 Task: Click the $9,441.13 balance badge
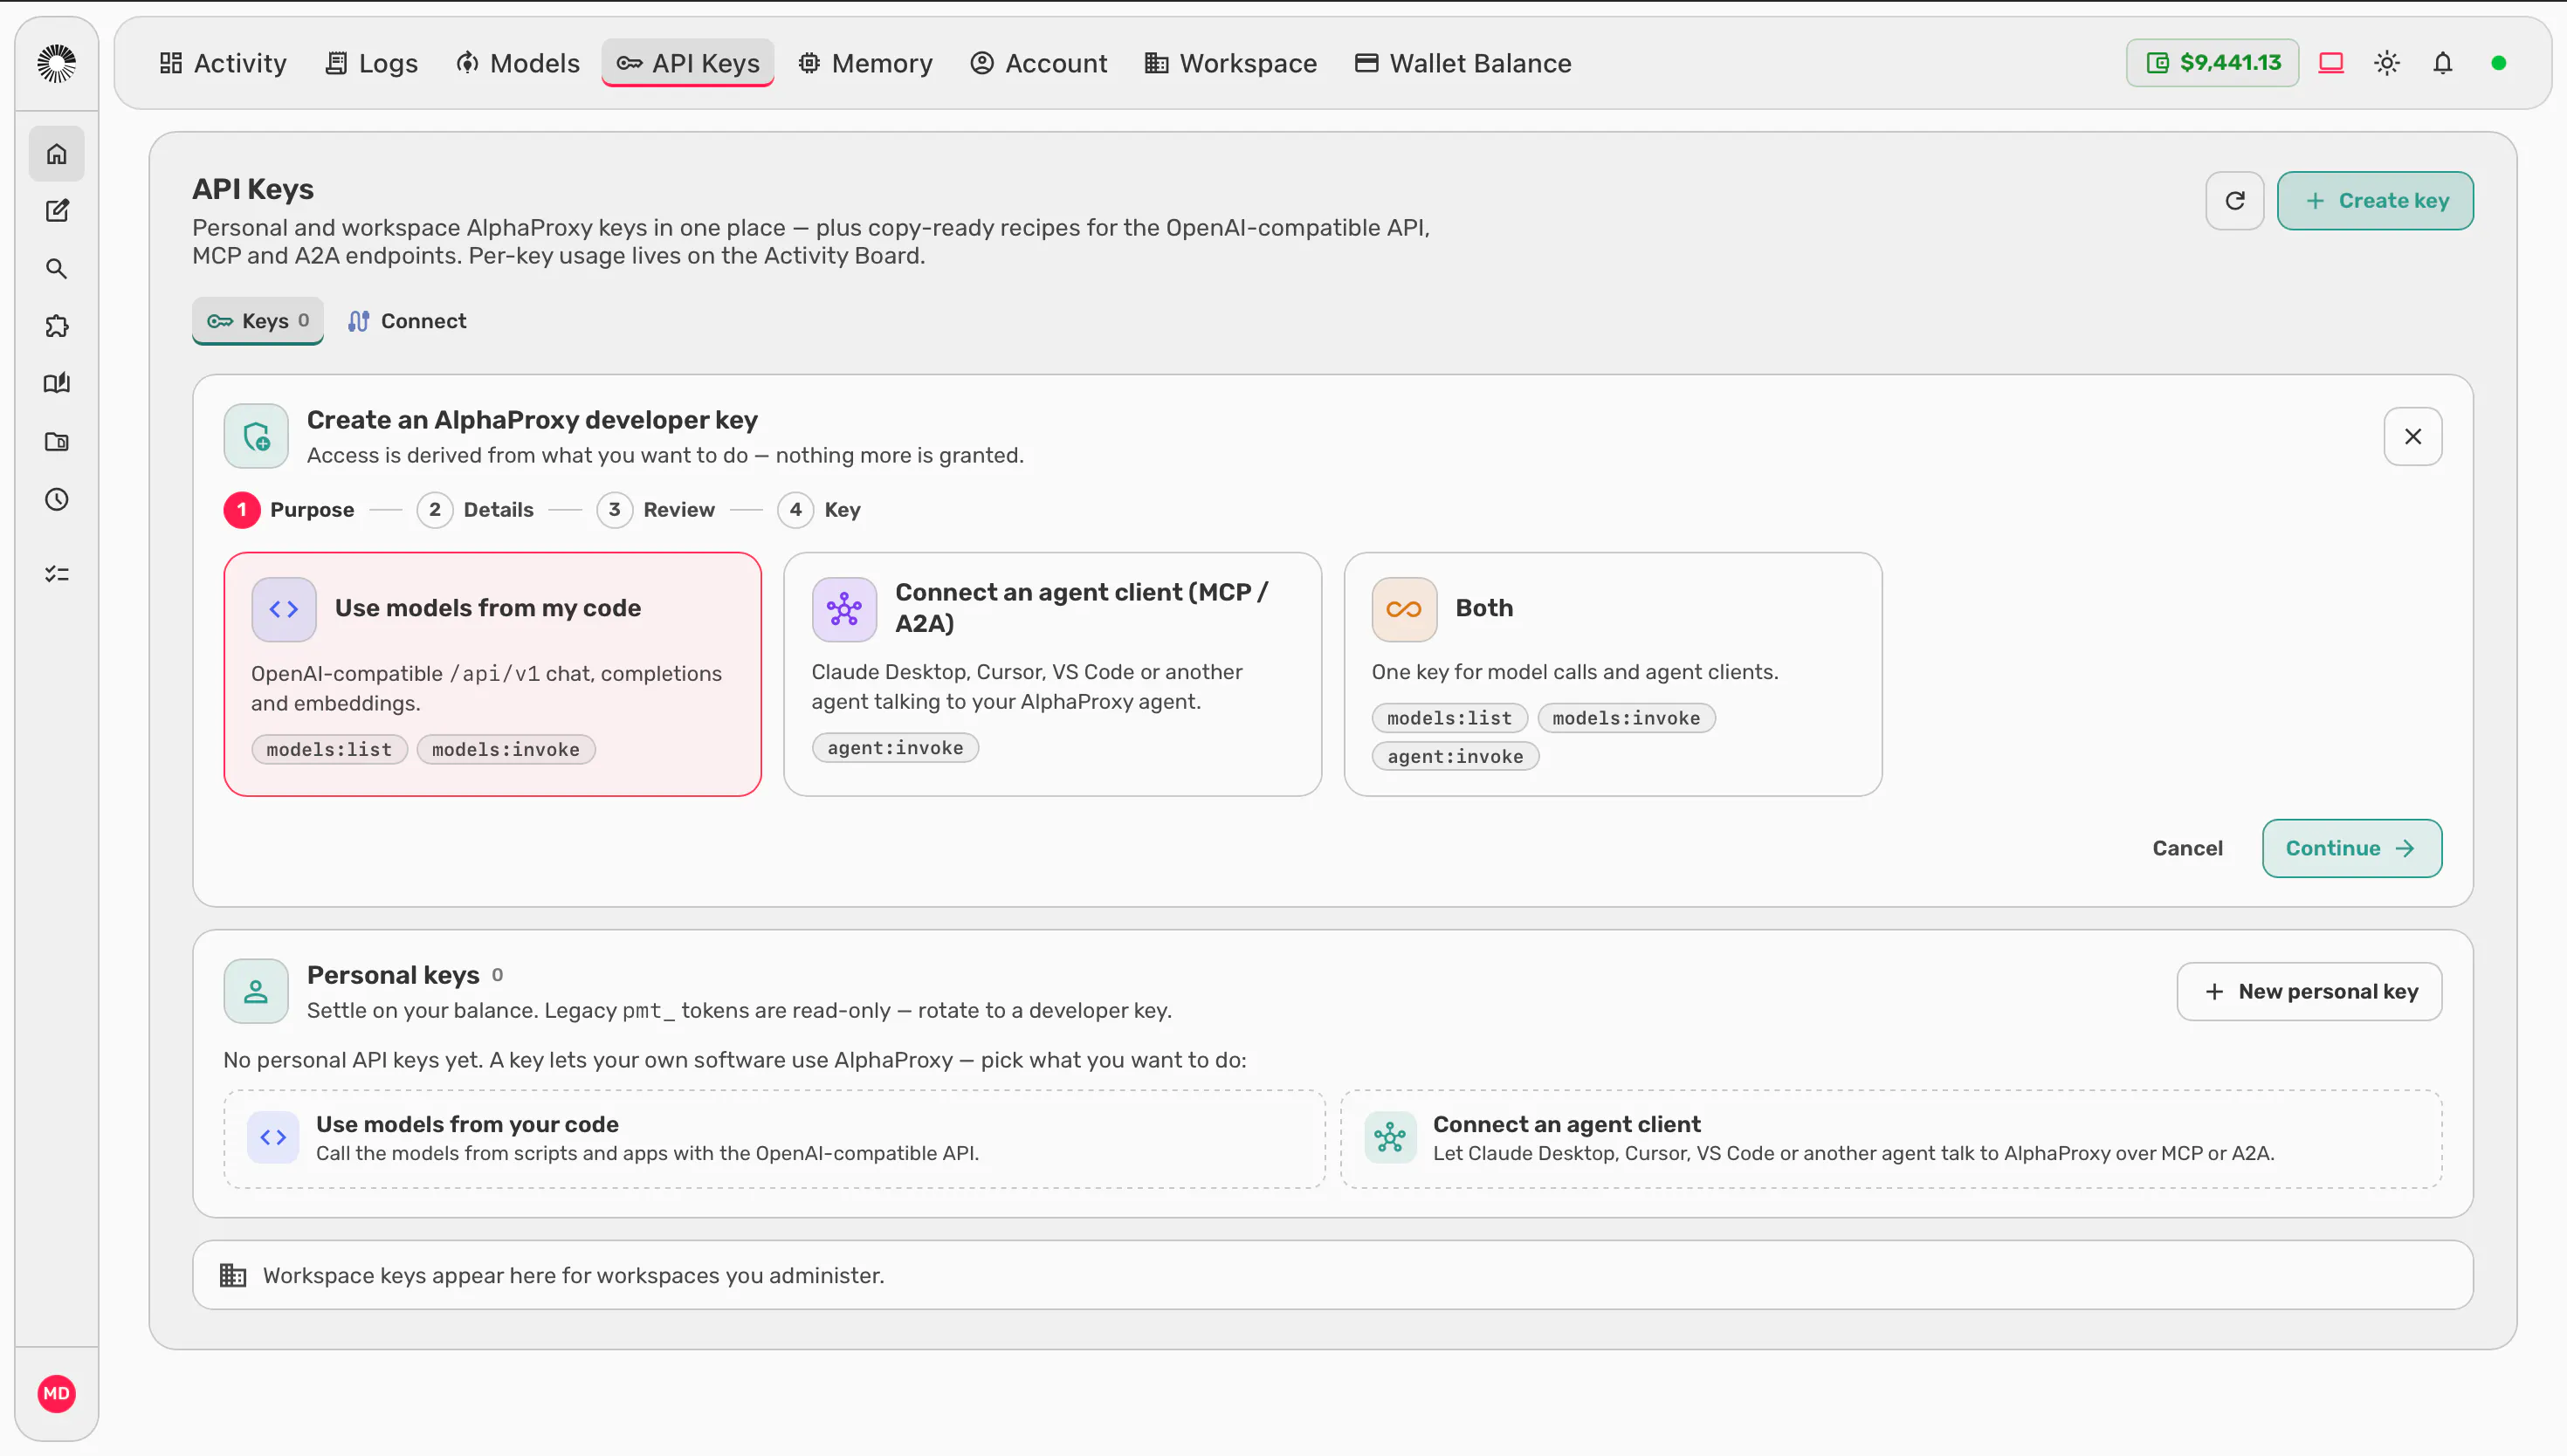coord(2212,63)
